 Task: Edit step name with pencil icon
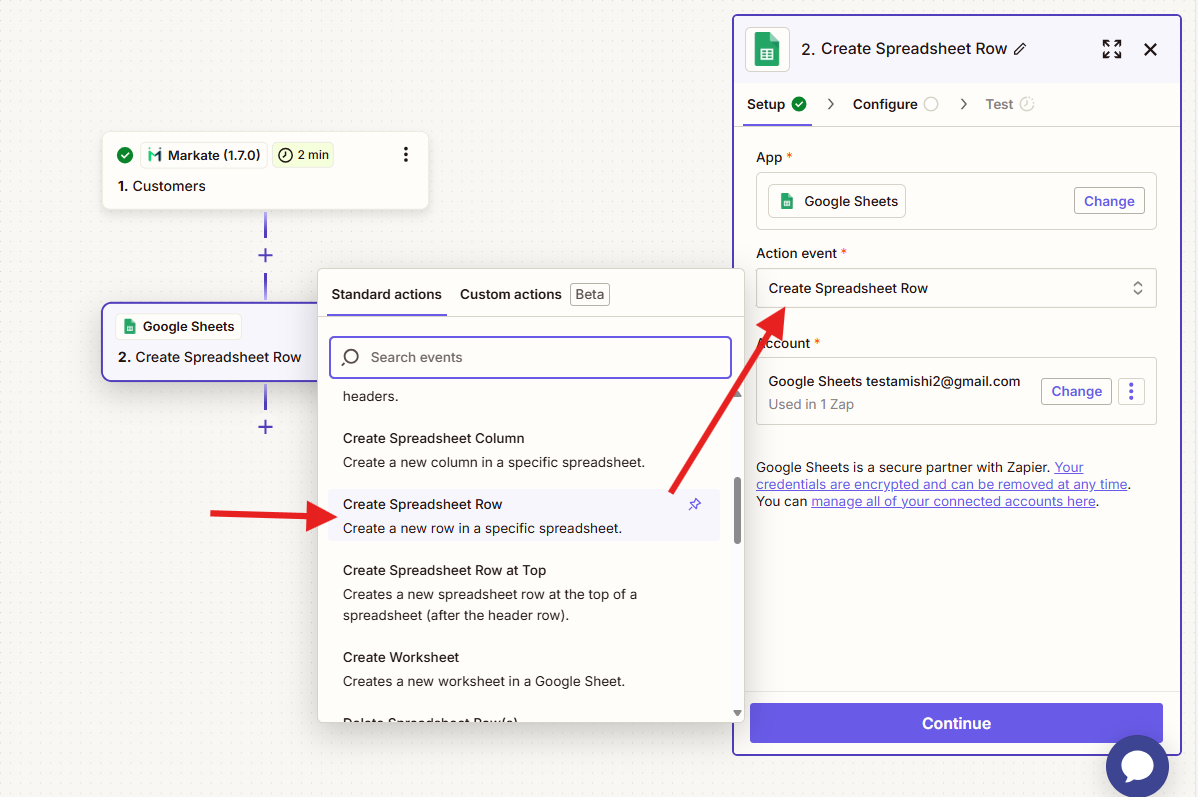click(1020, 49)
